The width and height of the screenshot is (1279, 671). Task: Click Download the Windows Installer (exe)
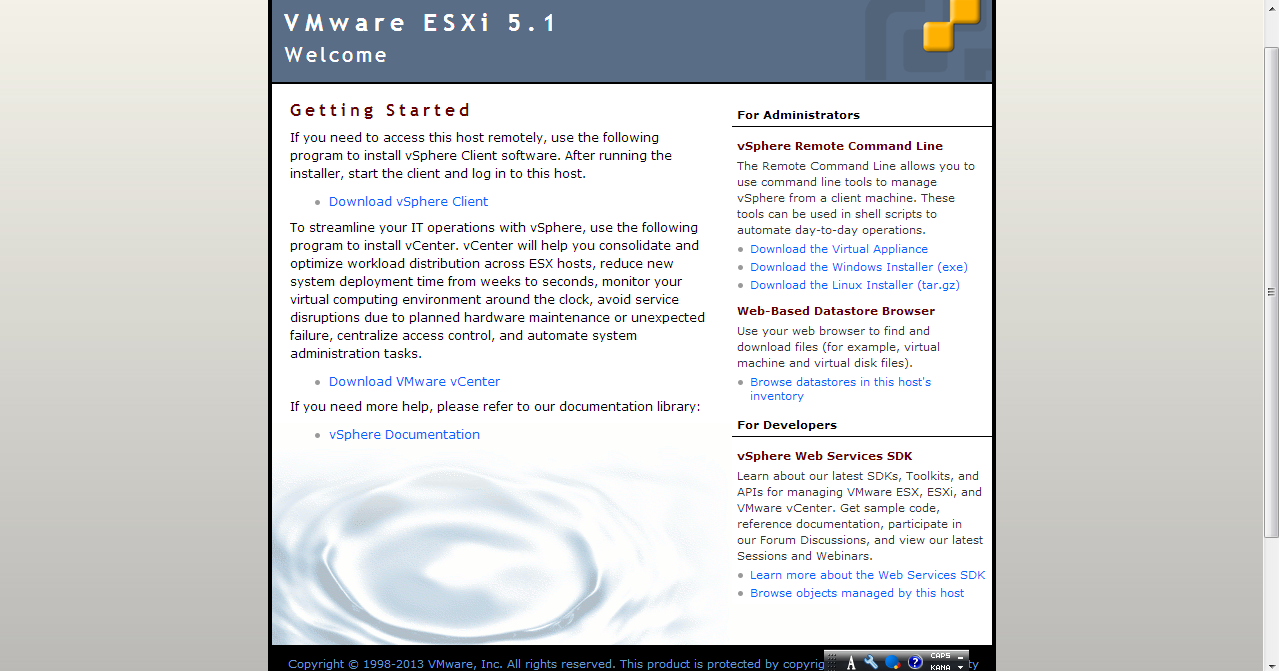pos(859,267)
